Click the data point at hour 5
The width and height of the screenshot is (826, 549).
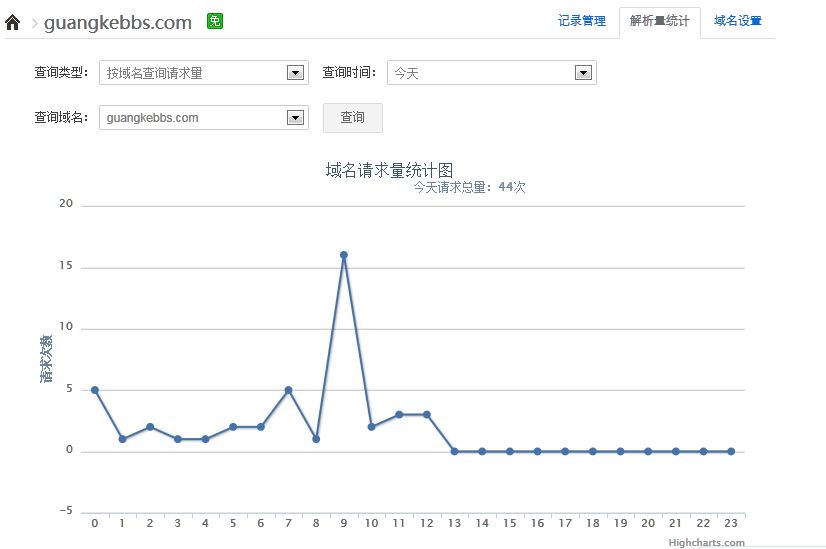[233, 427]
